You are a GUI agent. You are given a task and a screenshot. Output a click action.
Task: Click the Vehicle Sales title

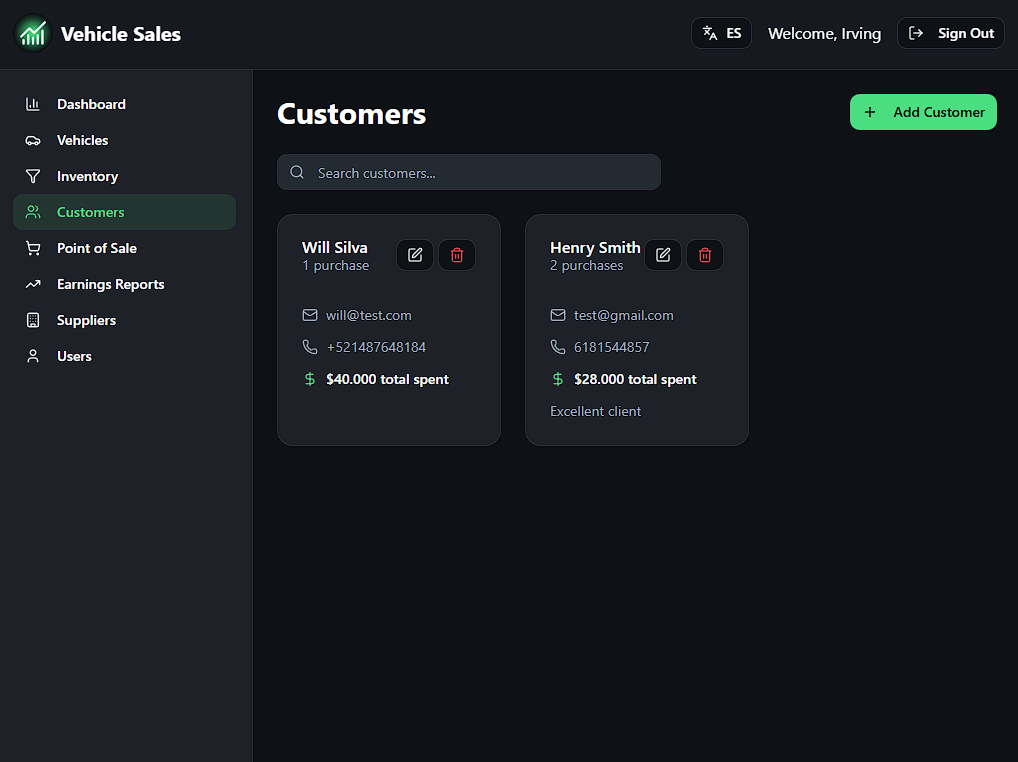[121, 34]
